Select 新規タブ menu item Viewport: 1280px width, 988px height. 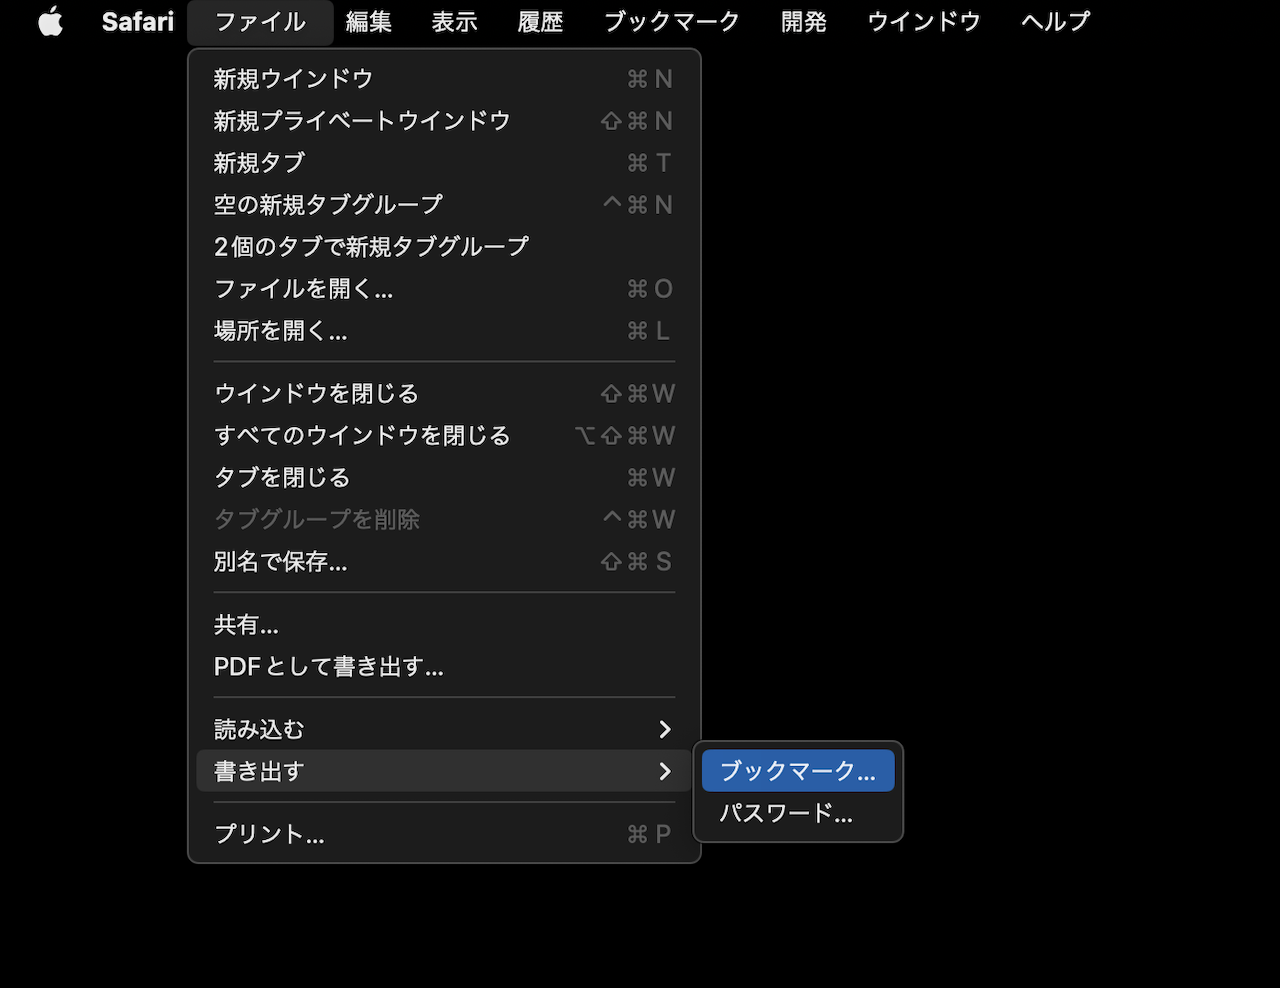444,163
